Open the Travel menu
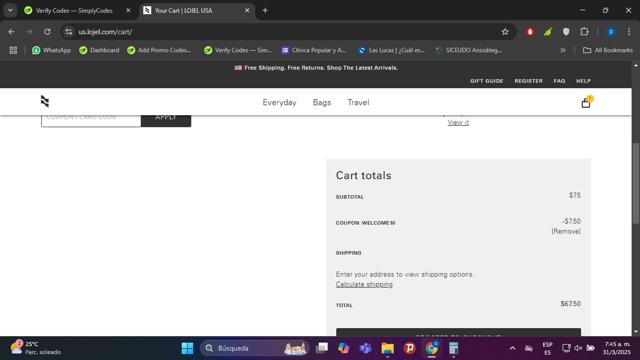 [358, 102]
